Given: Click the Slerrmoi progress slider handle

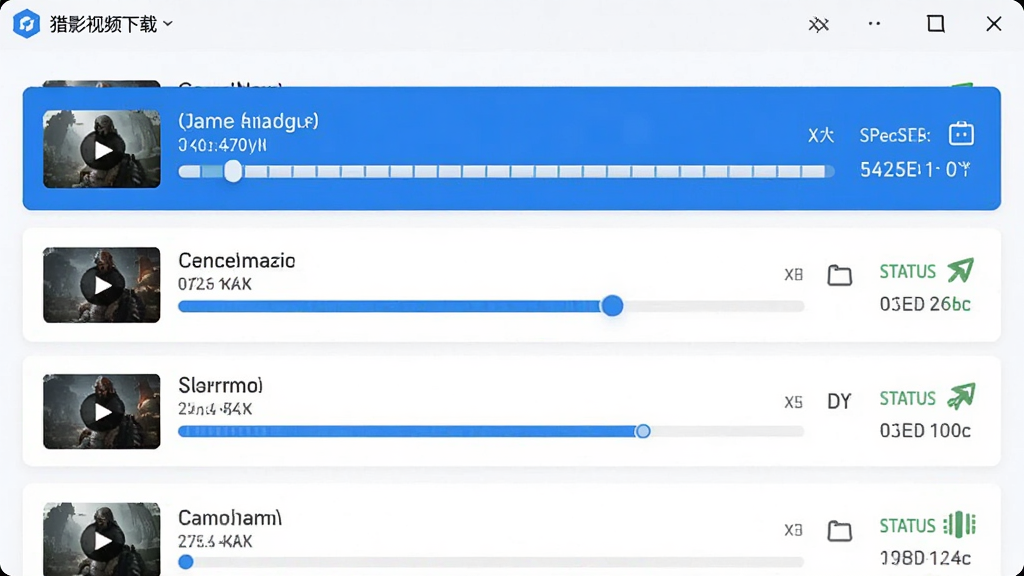Looking at the screenshot, I should pos(643,431).
